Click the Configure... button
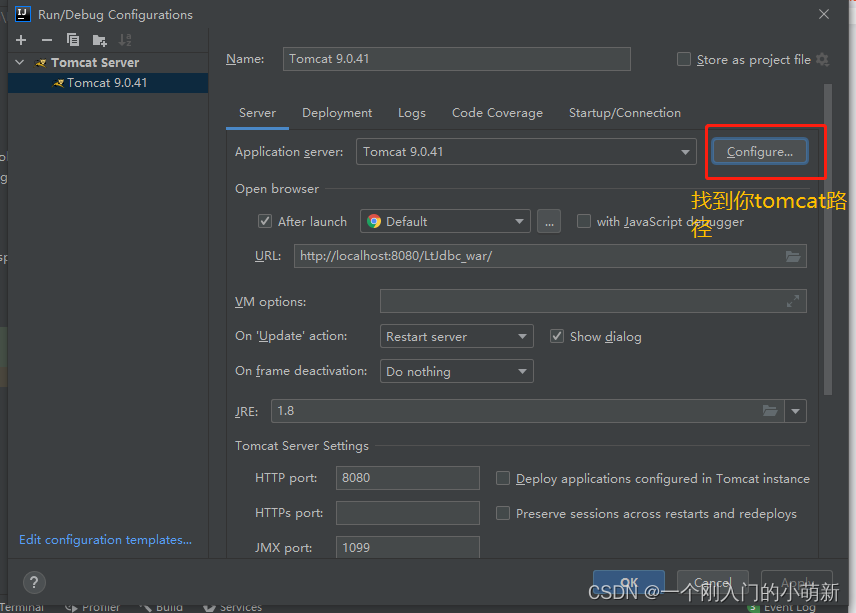This screenshot has width=856, height=613. (759, 152)
